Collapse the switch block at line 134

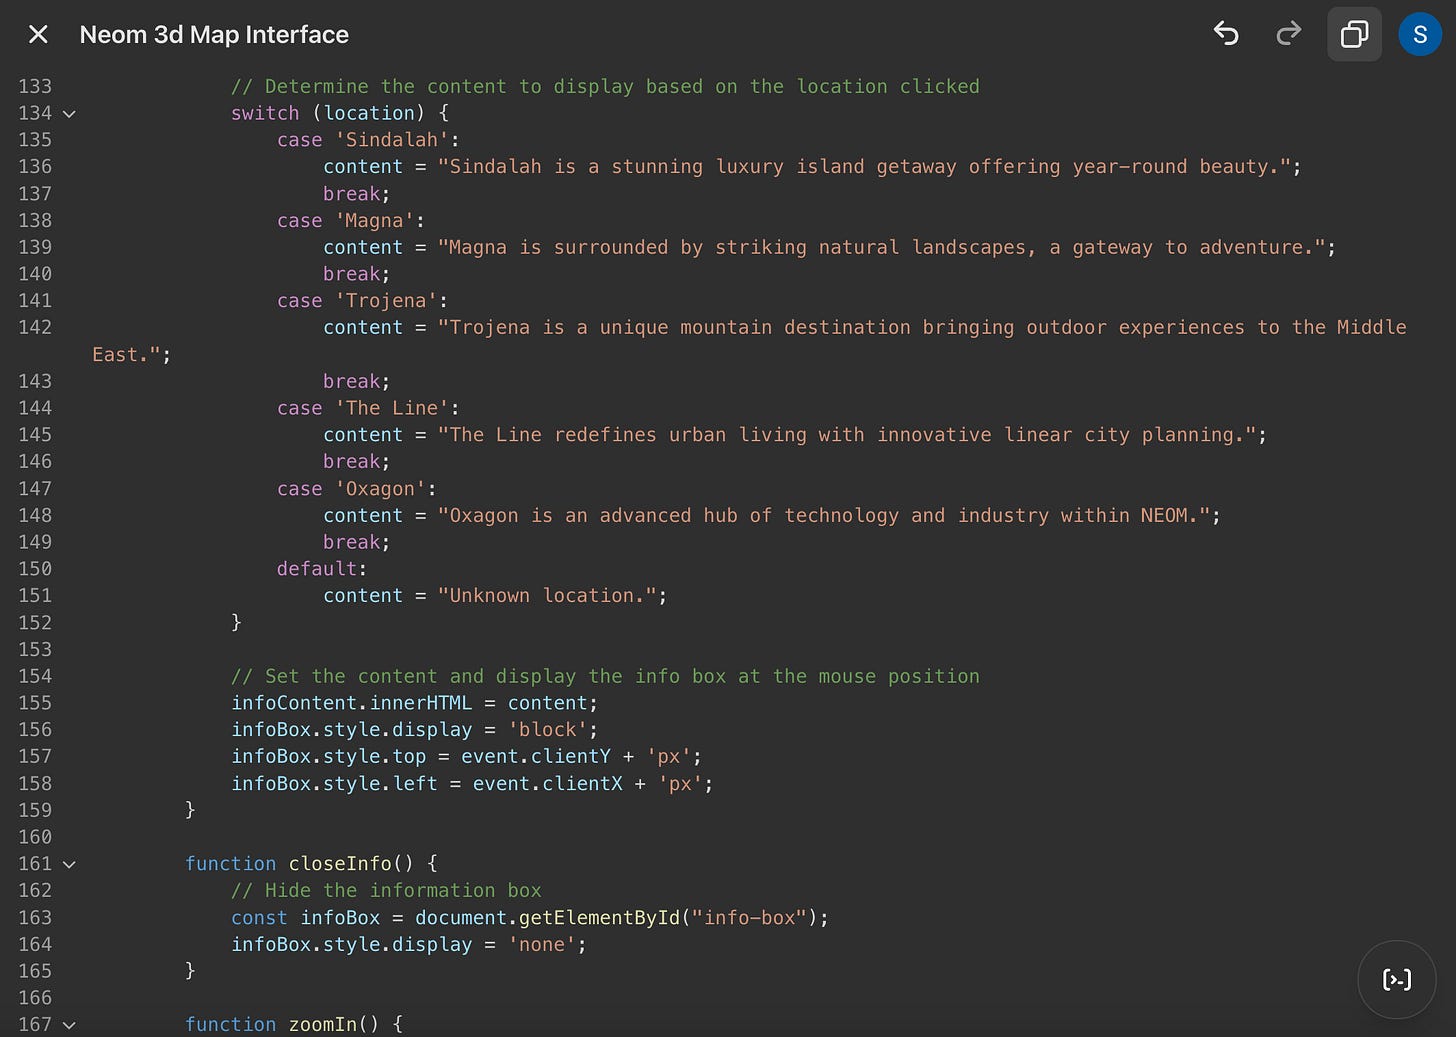click(69, 114)
